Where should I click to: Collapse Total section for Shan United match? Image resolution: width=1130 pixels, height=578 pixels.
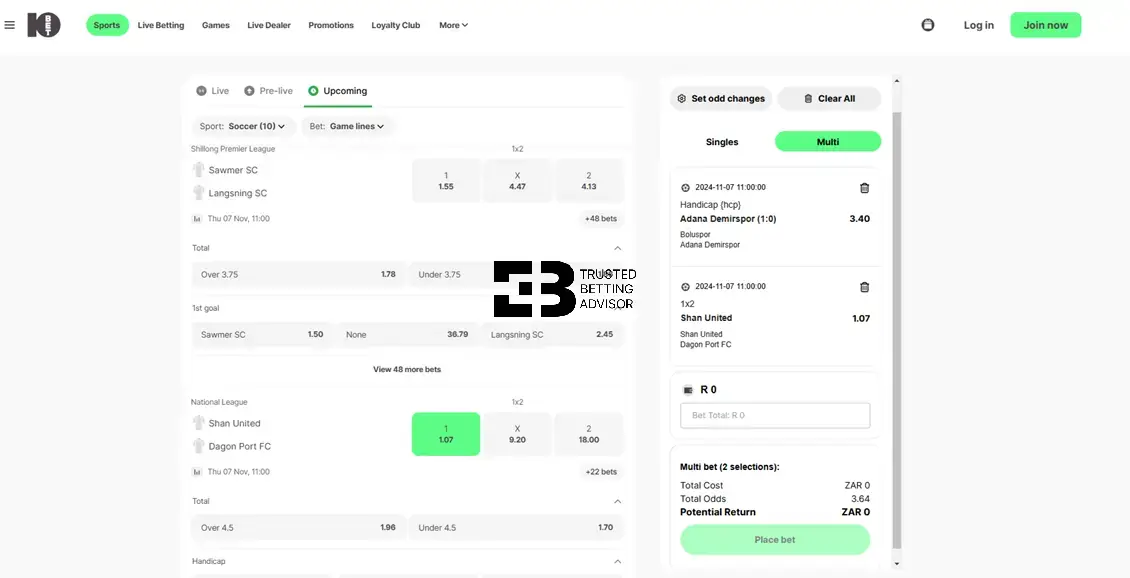click(618, 501)
